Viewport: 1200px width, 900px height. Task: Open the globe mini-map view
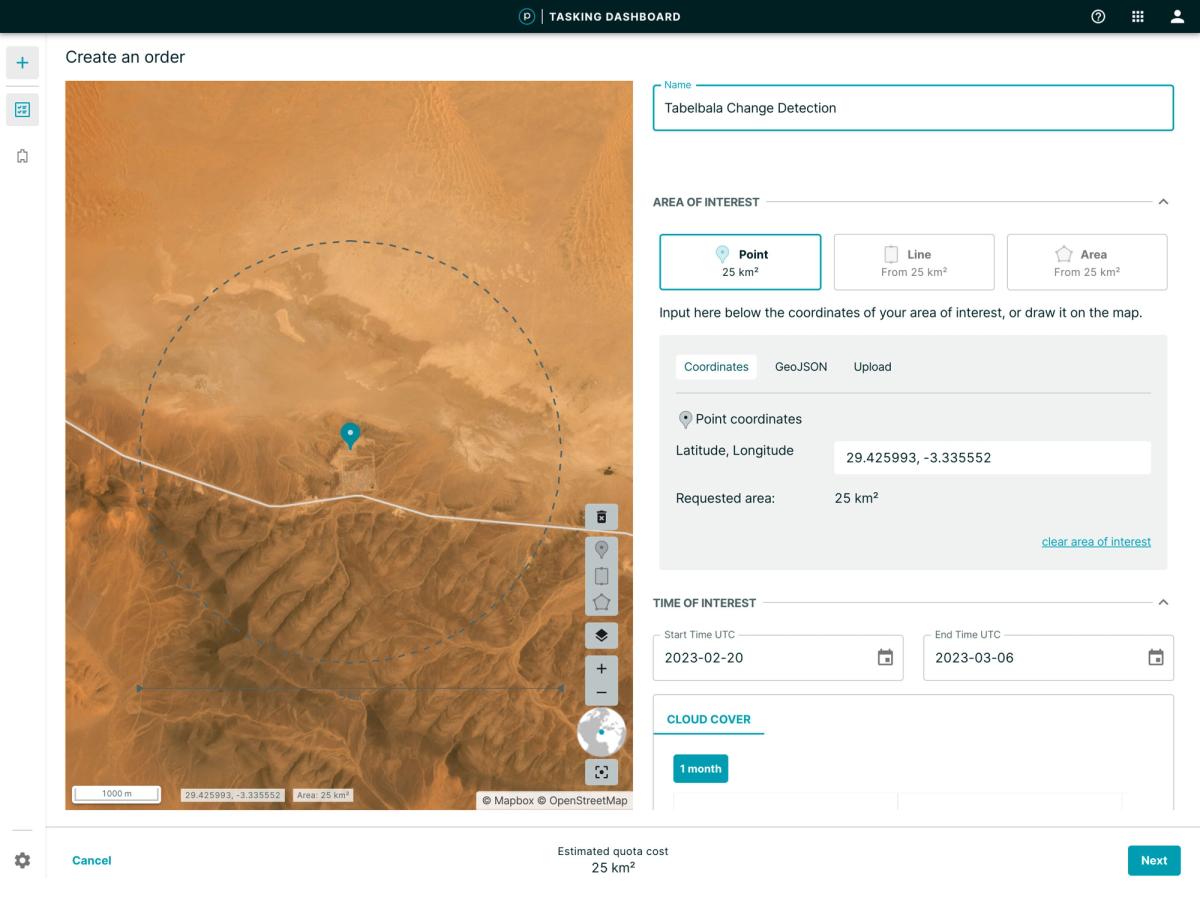(601, 731)
